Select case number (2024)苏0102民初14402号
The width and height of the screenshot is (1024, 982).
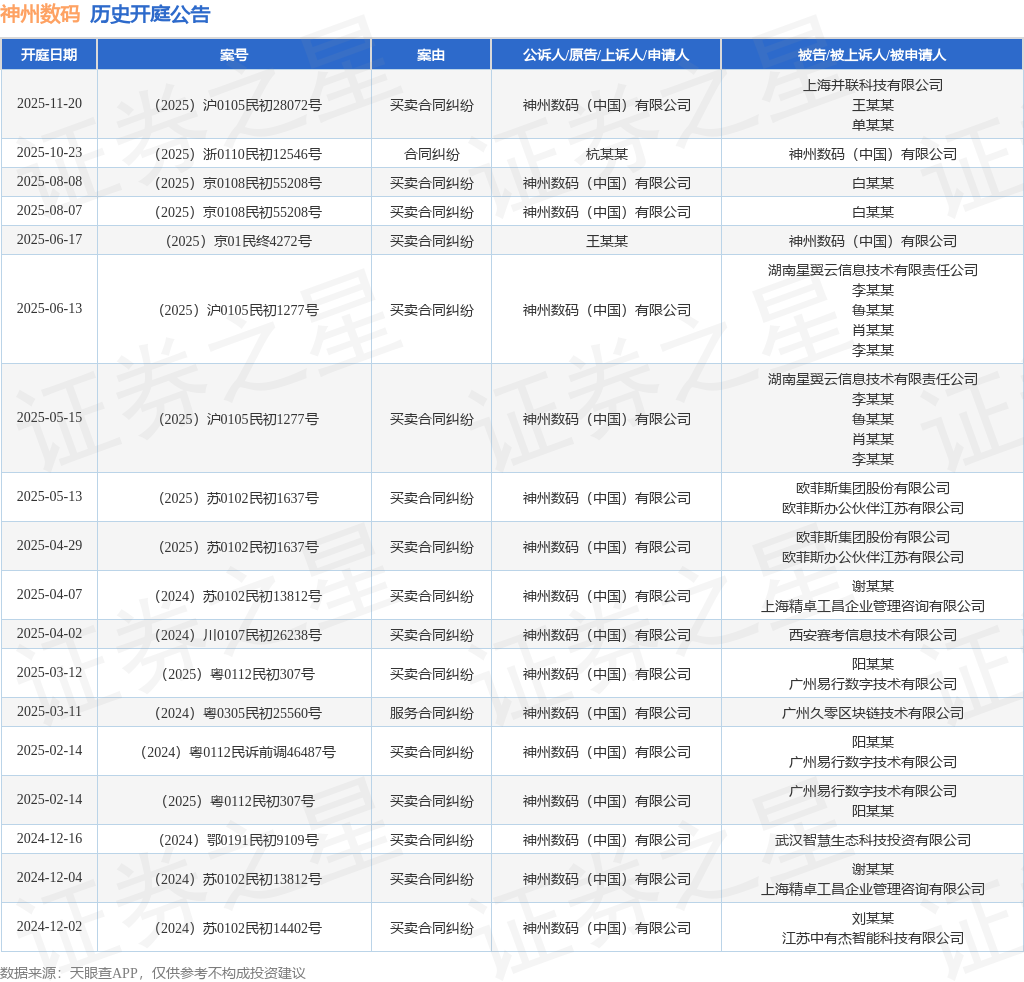238,928
